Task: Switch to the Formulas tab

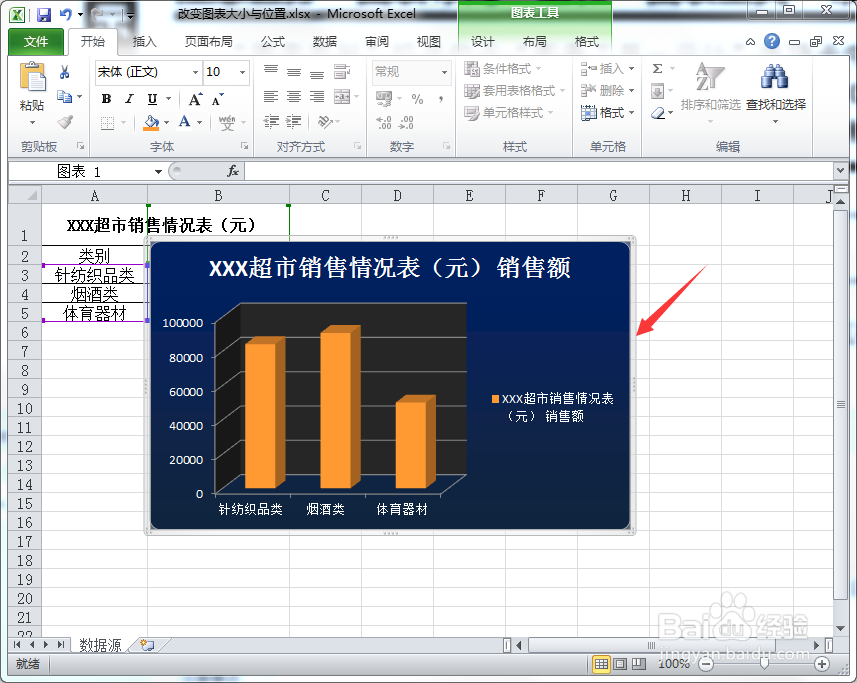Action: pyautogui.click(x=273, y=42)
